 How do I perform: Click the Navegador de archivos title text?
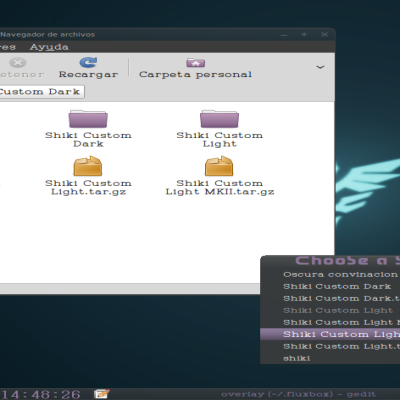click(x=48, y=34)
